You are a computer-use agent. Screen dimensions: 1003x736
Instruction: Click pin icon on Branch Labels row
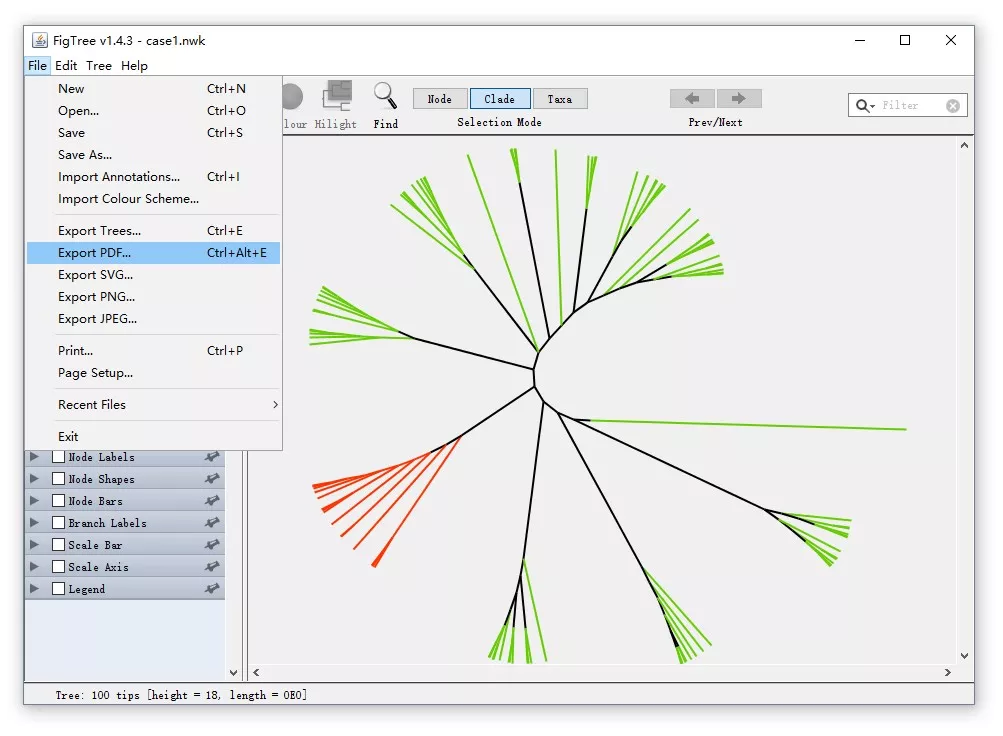tap(212, 522)
